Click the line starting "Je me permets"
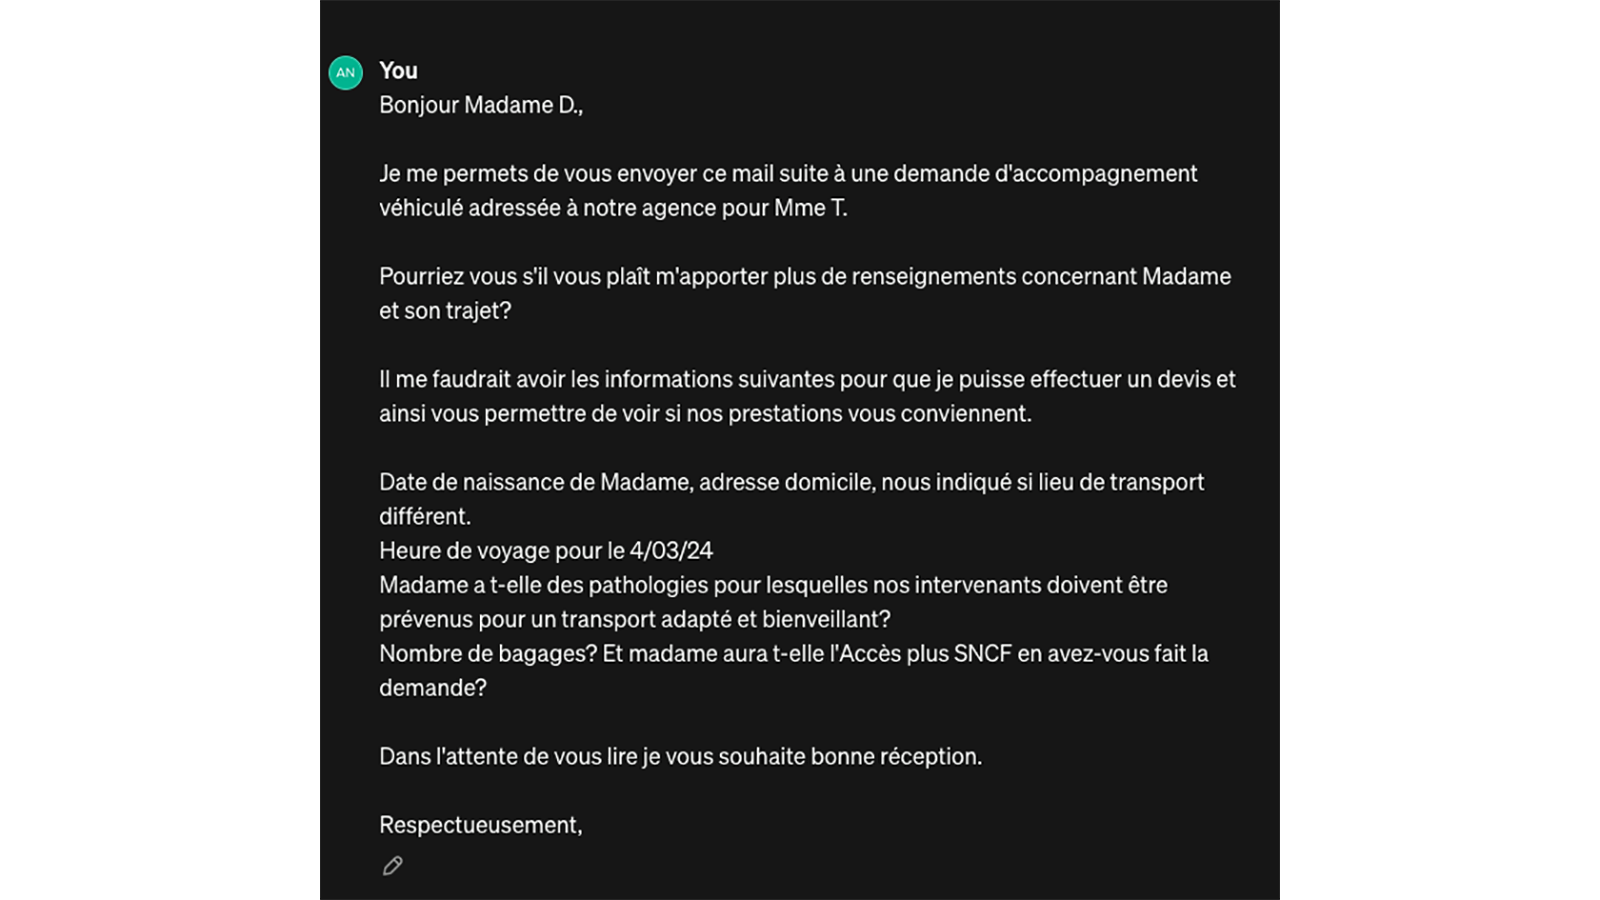Image resolution: width=1600 pixels, height=900 pixels. coord(787,174)
